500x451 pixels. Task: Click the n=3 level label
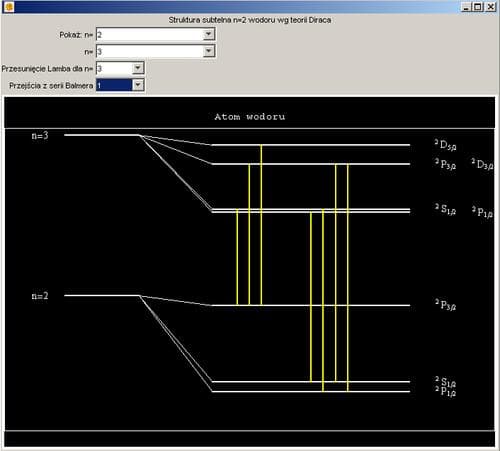click(40, 135)
